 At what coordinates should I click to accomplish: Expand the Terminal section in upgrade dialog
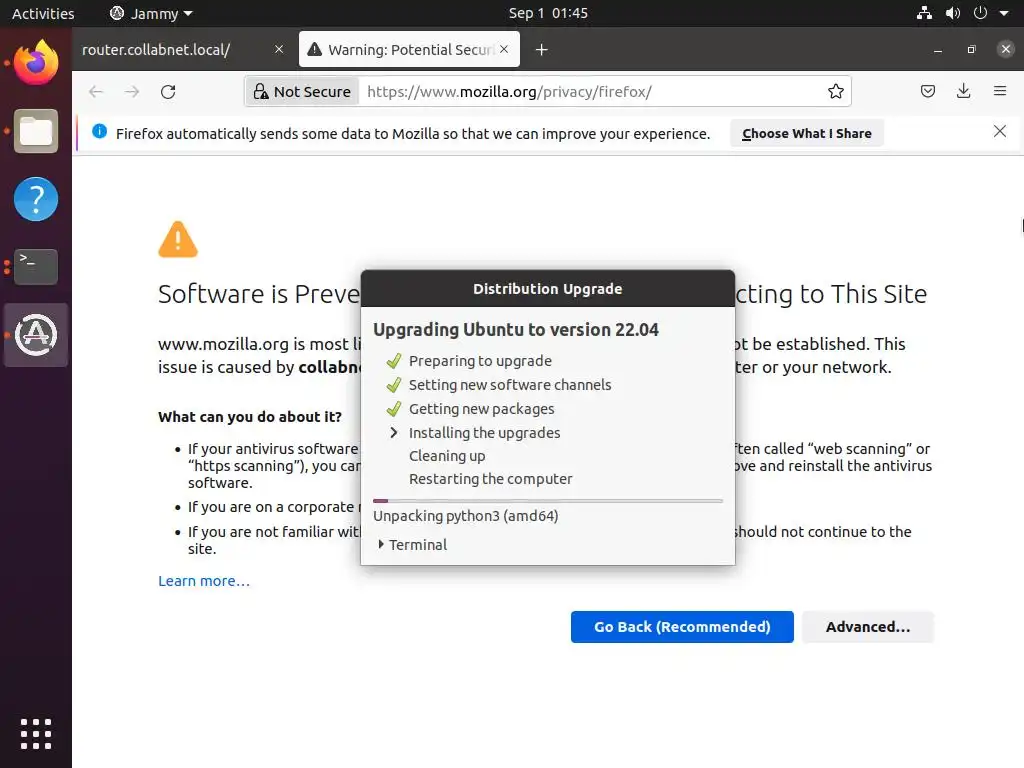click(x=413, y=545)
